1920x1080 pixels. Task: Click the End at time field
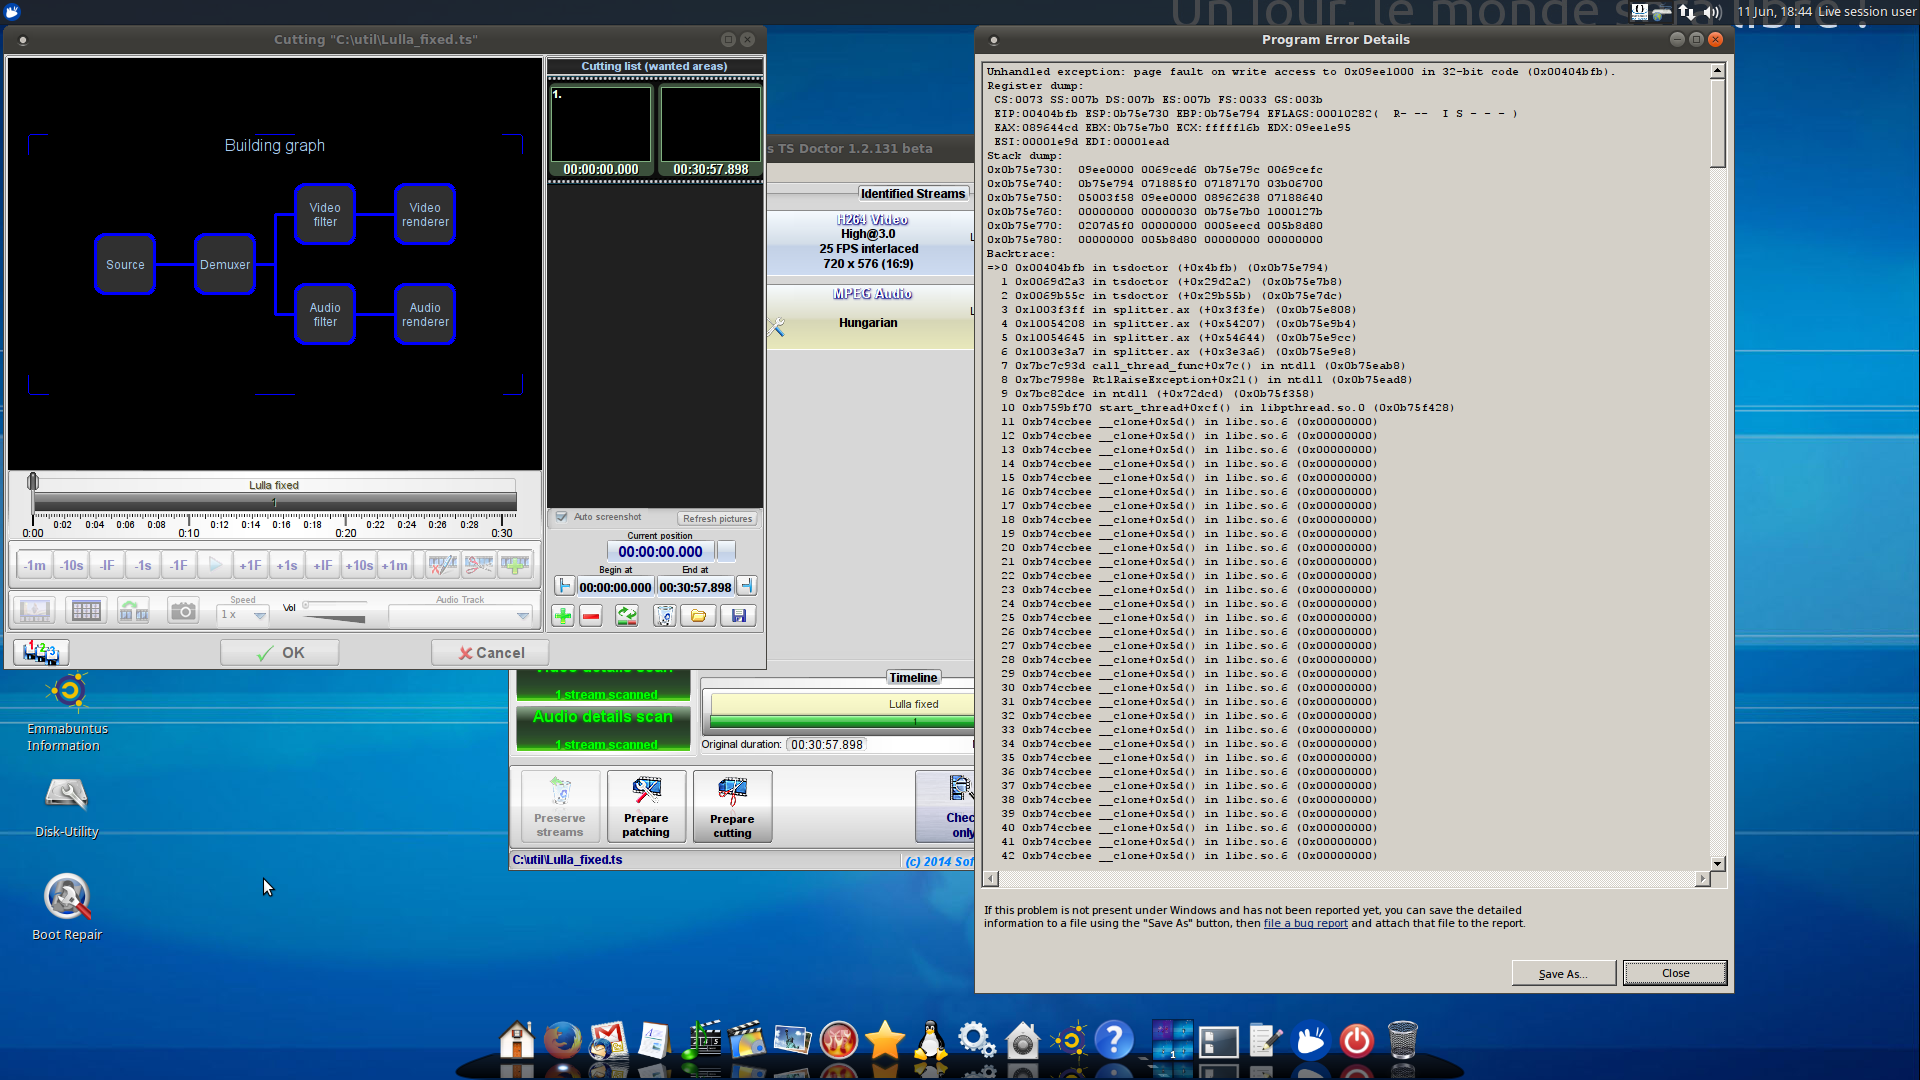point(695,588)
